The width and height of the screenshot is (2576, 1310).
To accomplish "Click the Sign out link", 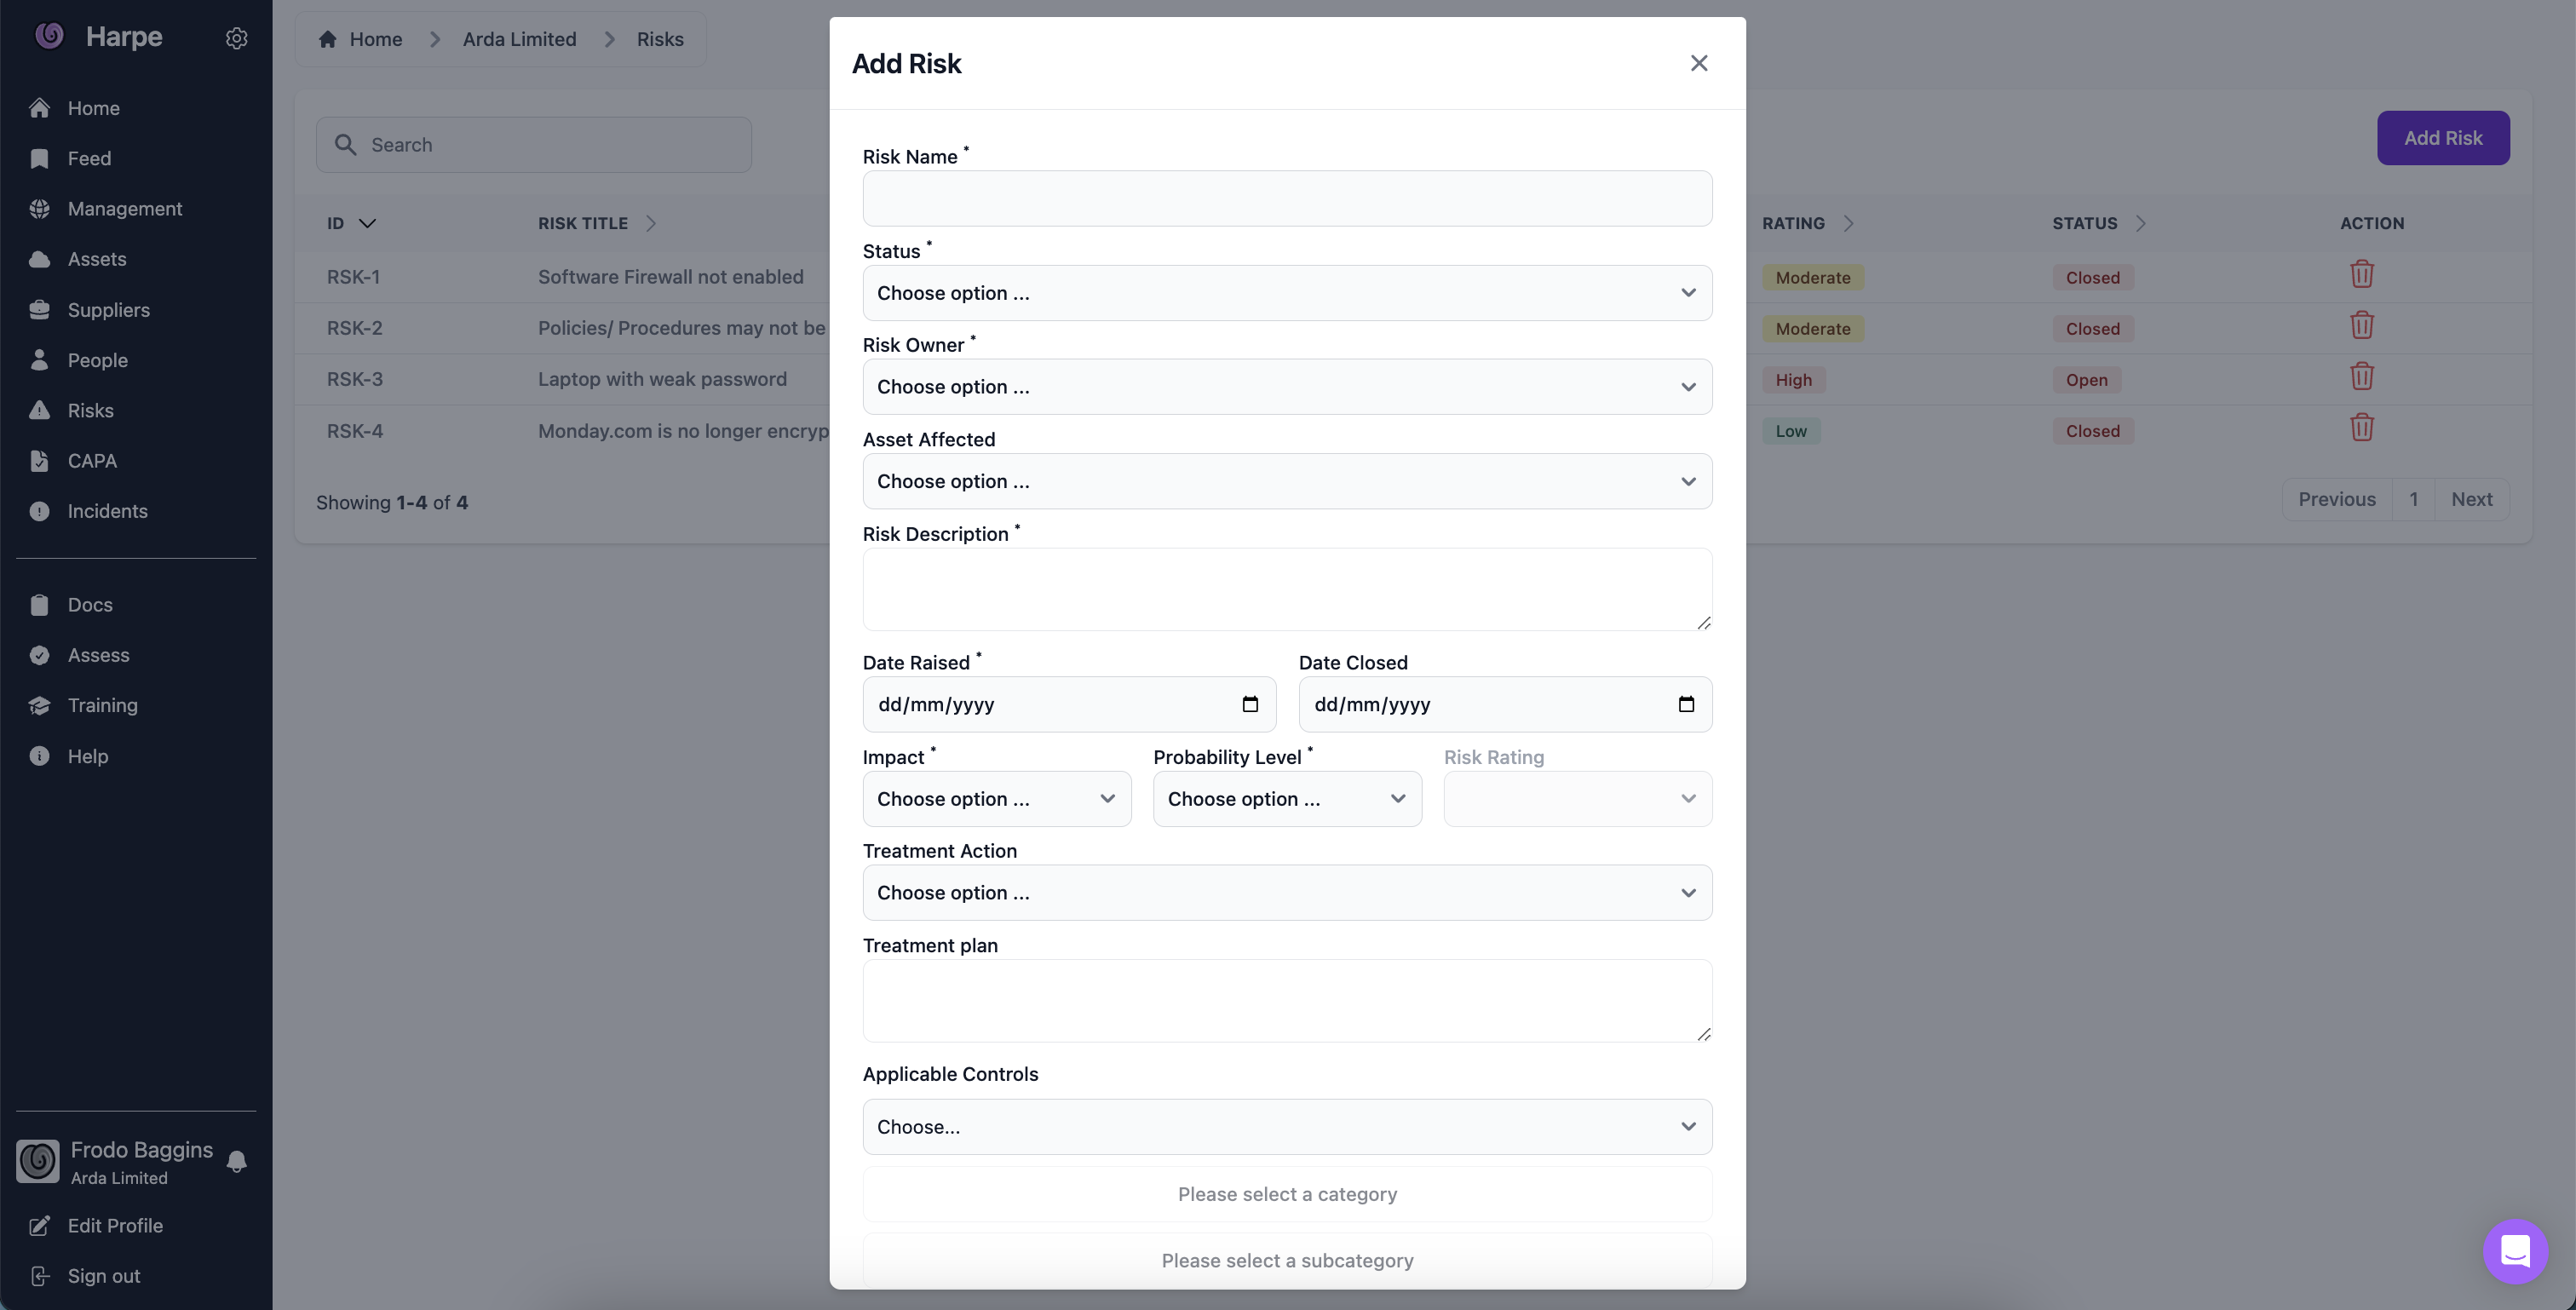I will click(103, 1276).
